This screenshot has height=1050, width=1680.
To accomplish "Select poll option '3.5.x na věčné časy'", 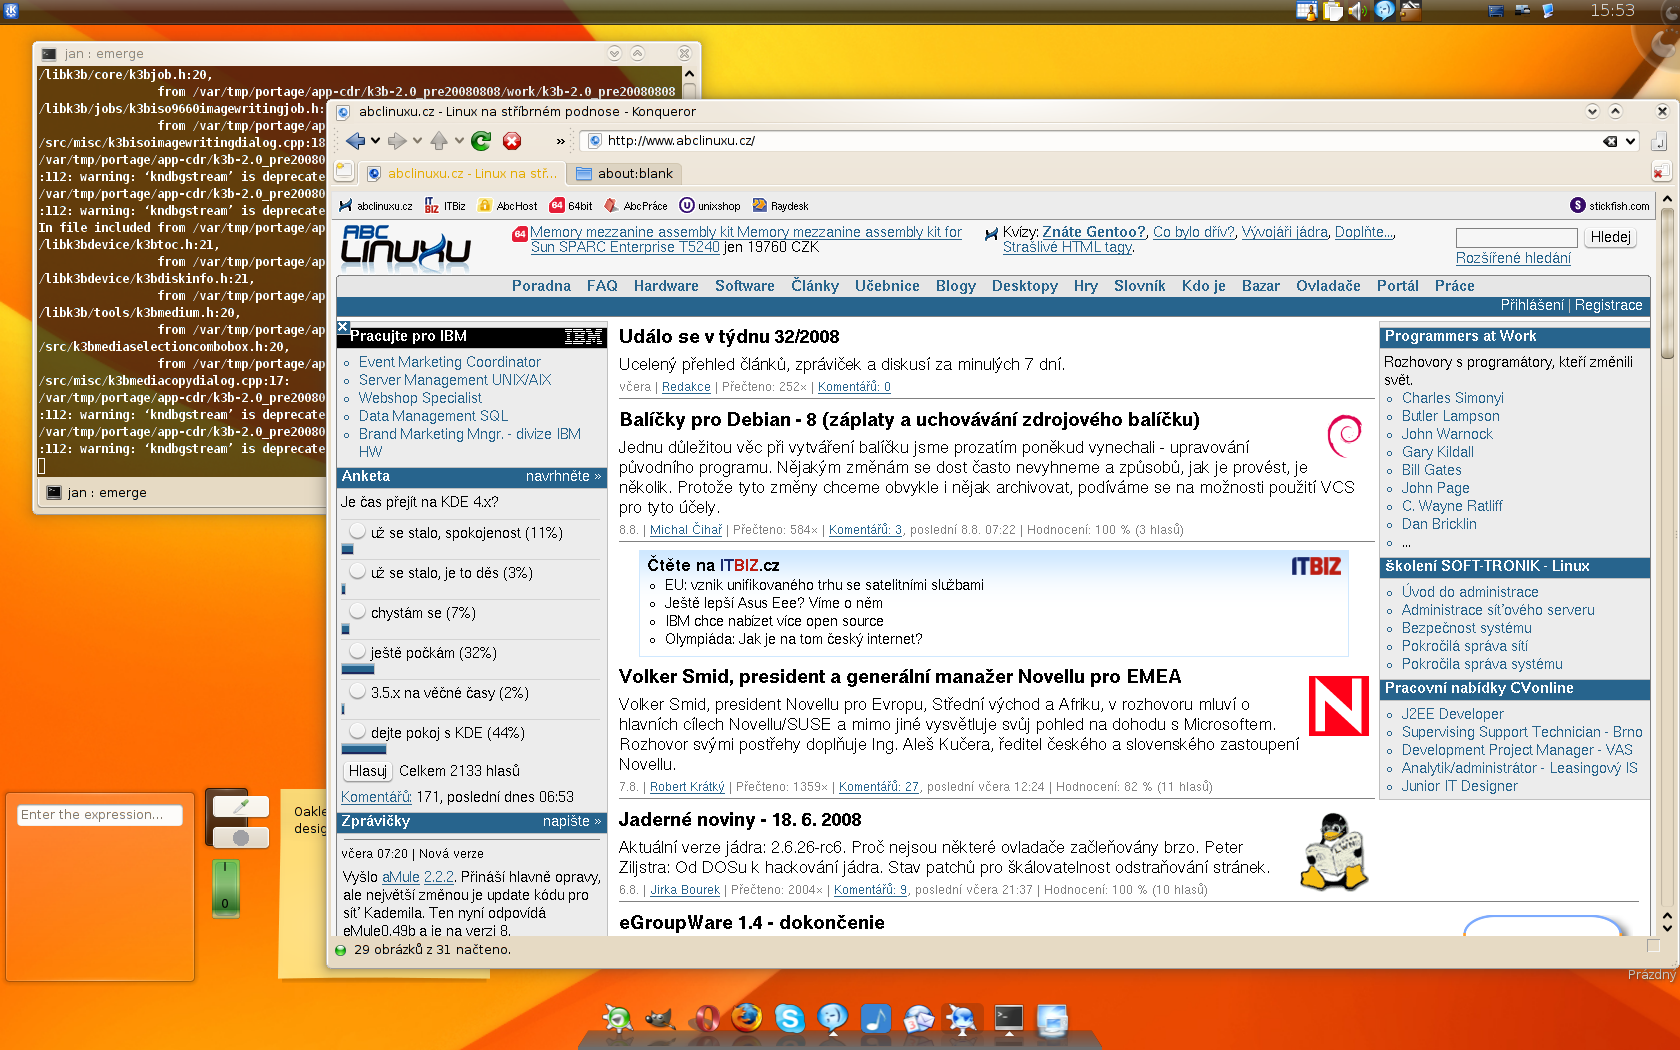I will (357, 692).
